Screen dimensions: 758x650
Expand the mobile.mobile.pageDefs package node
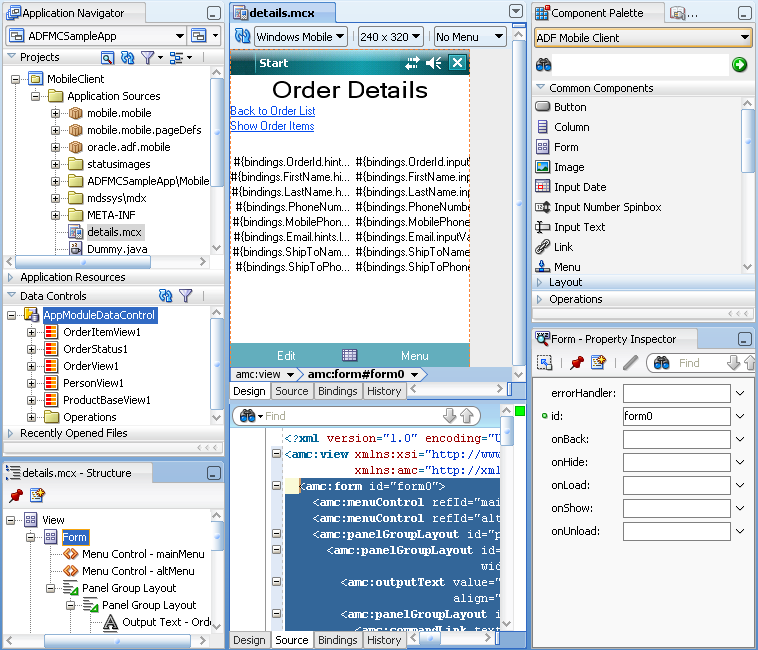55,130
